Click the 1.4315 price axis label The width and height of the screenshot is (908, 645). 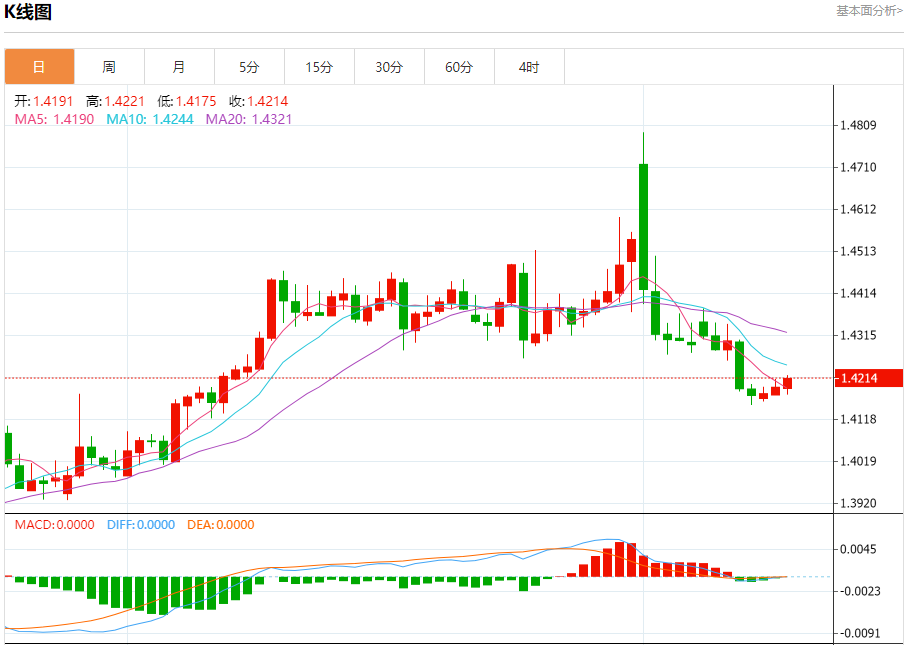point(859,335)
